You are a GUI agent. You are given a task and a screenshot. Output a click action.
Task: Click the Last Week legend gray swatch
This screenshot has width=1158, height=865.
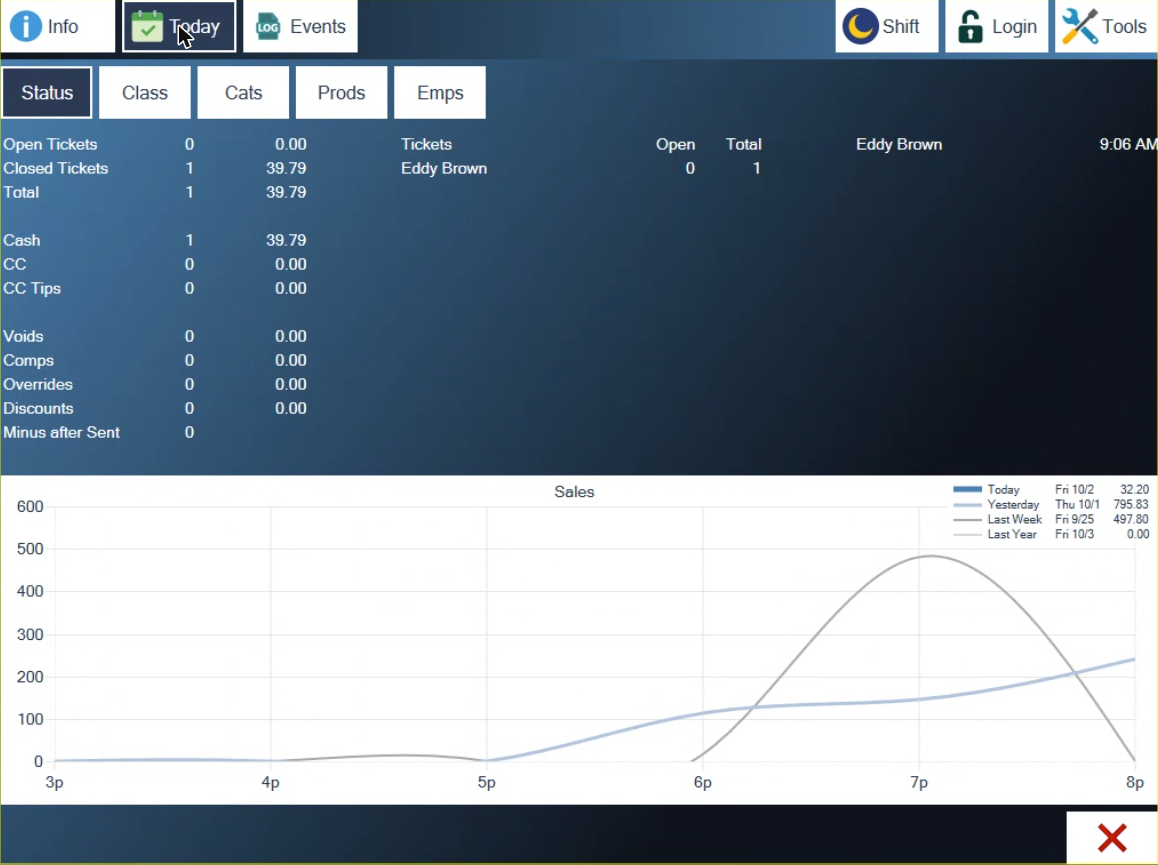(x=967, y=519)
